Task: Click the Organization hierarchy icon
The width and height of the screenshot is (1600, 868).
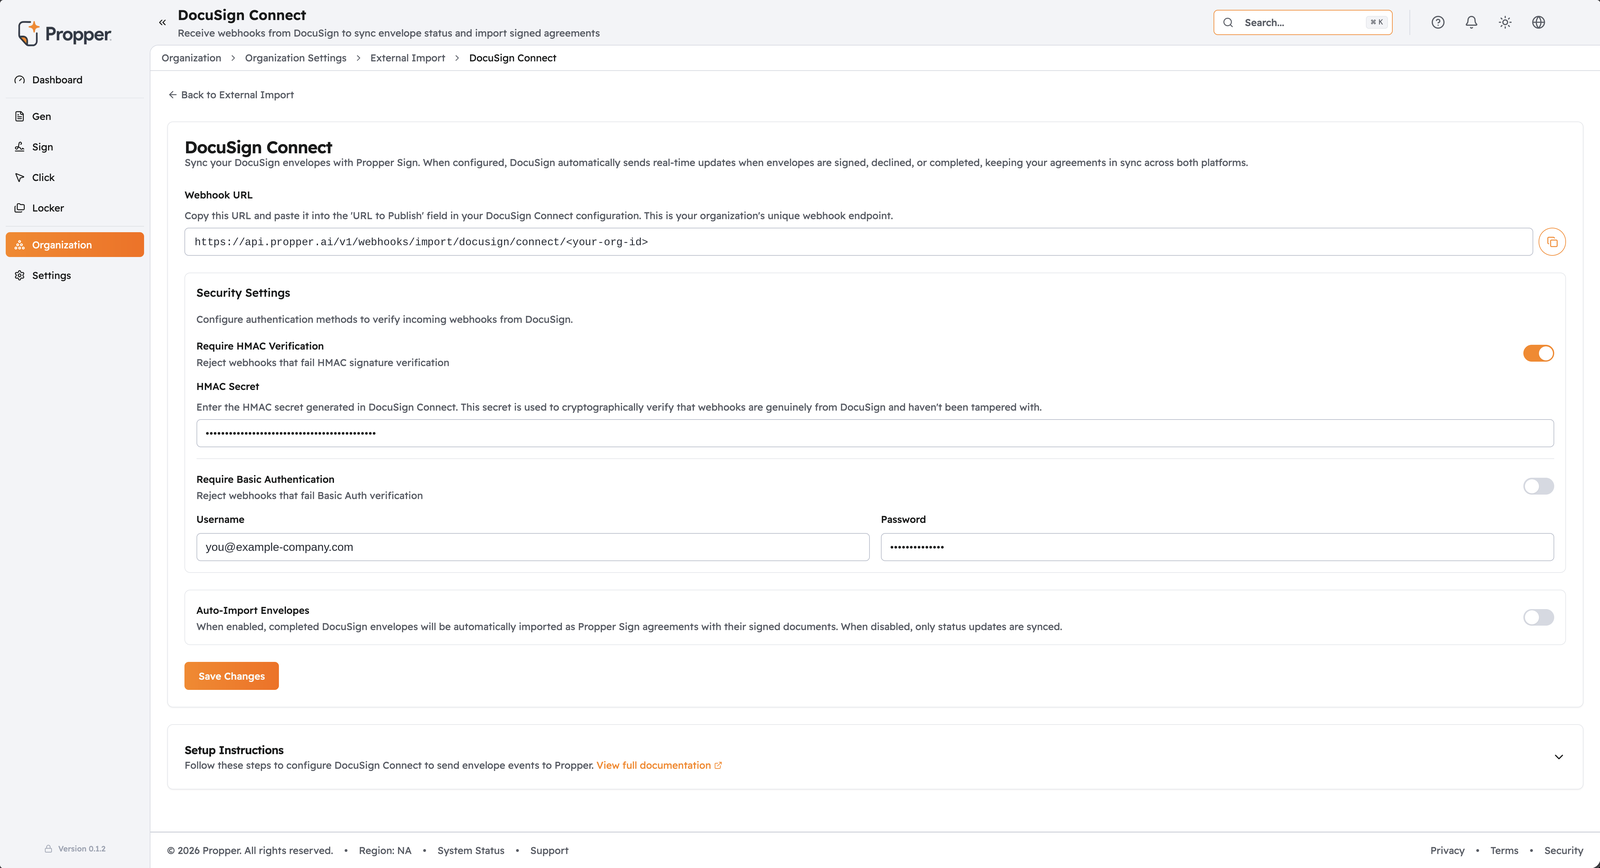Action: (x=19, y=245)
